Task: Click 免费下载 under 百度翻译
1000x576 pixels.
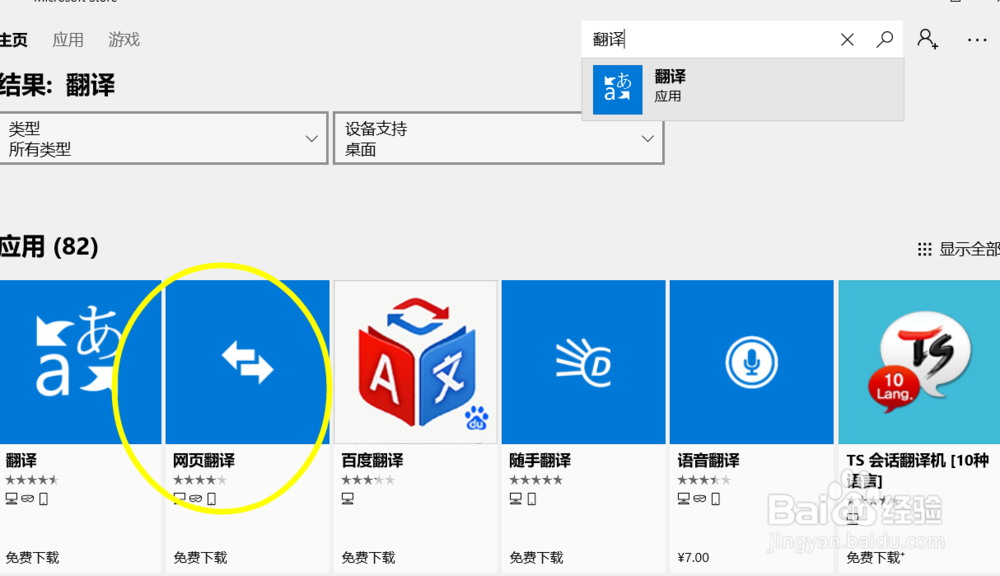Action: (x=368, y=558)
